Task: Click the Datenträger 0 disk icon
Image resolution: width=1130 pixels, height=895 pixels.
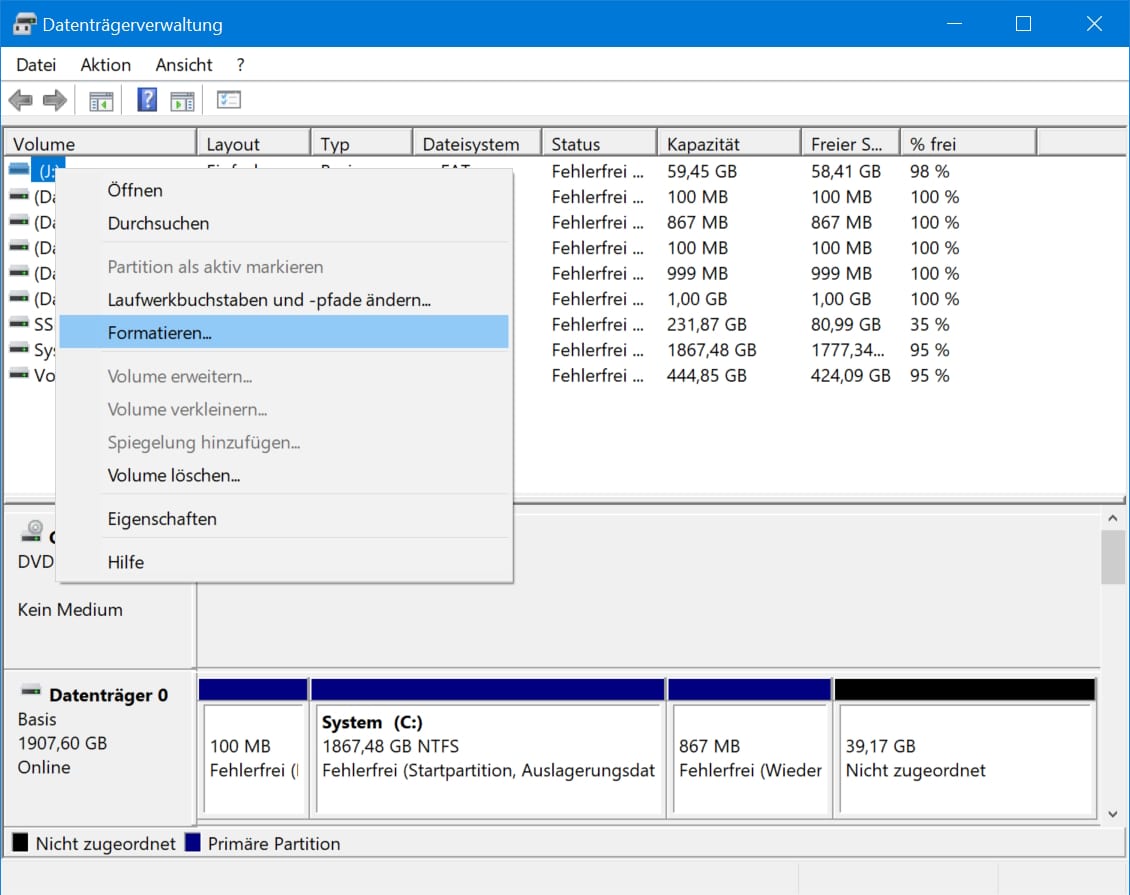Action: (x=31, y=692)
